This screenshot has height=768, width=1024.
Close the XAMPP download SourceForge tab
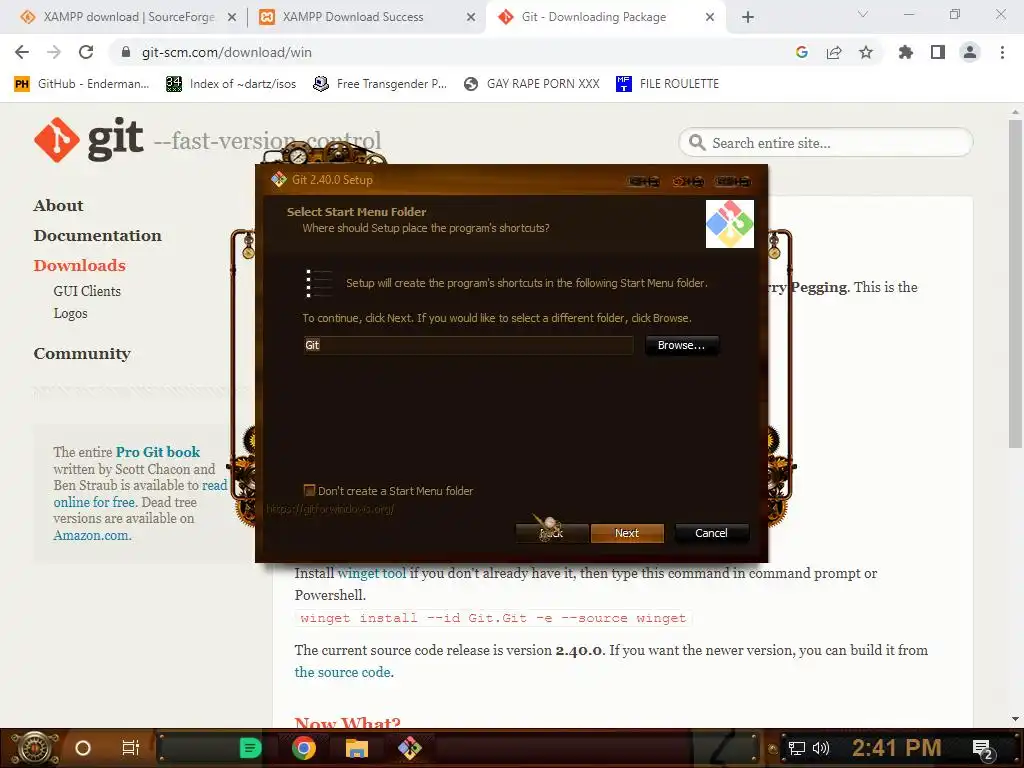232,18
